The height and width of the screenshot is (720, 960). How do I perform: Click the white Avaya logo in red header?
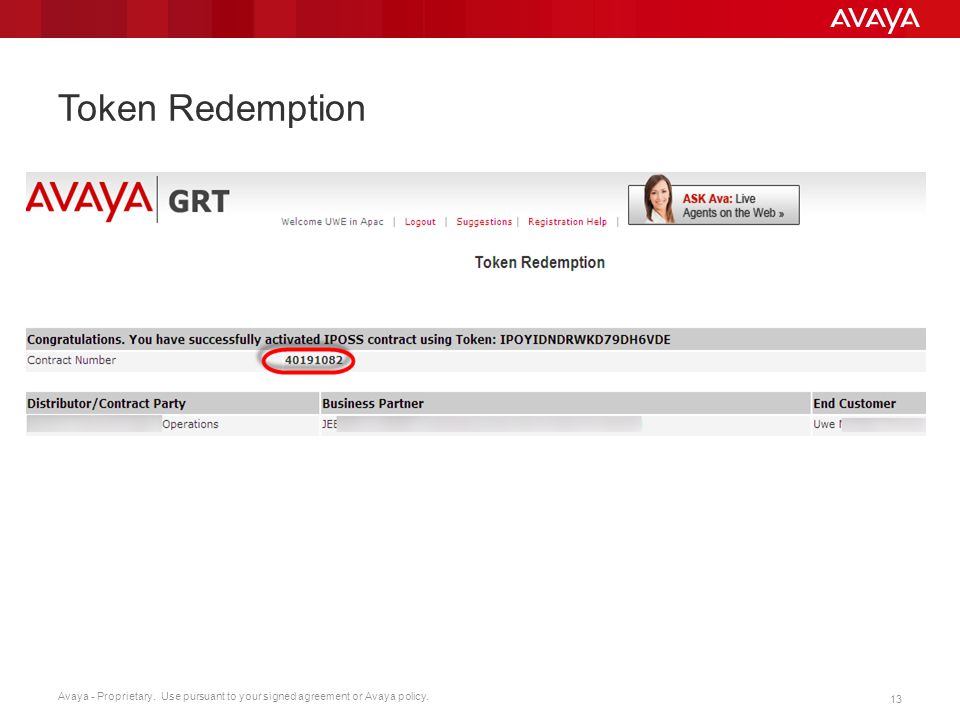[874, 19]
